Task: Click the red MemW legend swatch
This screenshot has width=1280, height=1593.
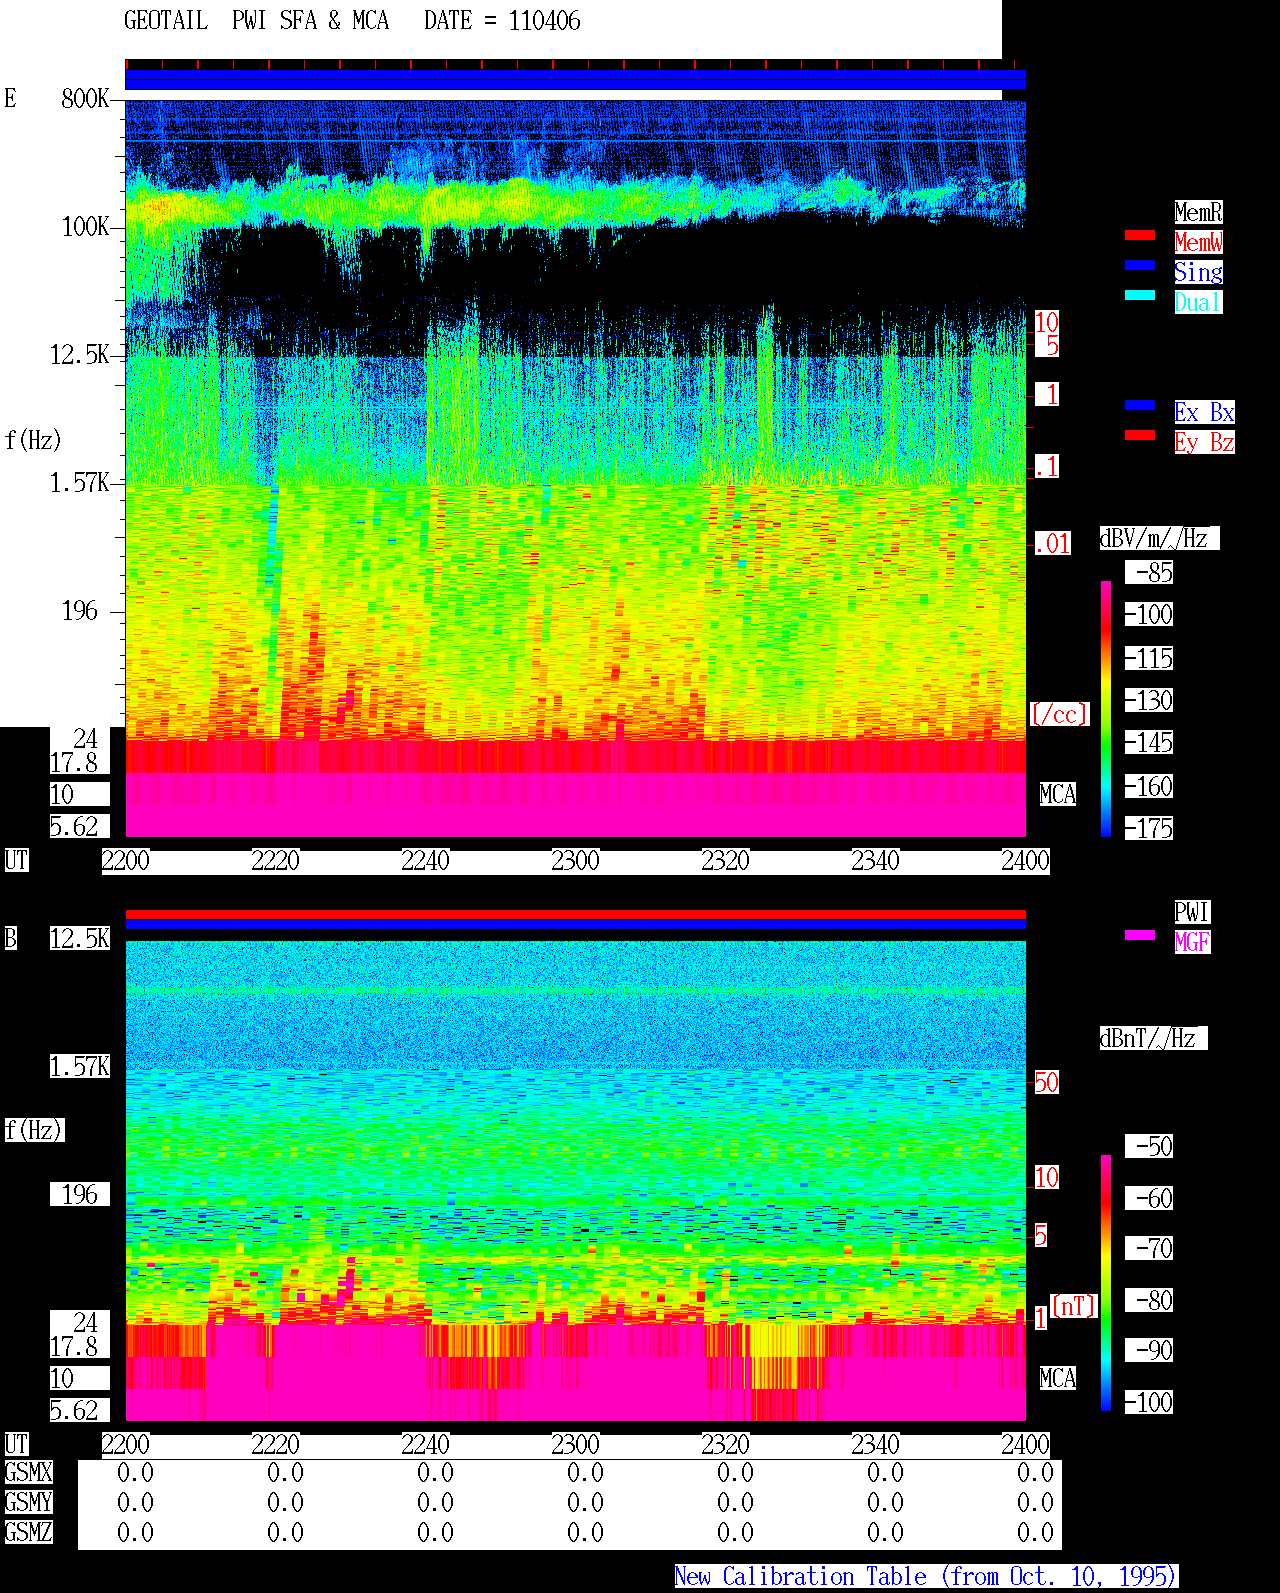Action: (1140, 235)
